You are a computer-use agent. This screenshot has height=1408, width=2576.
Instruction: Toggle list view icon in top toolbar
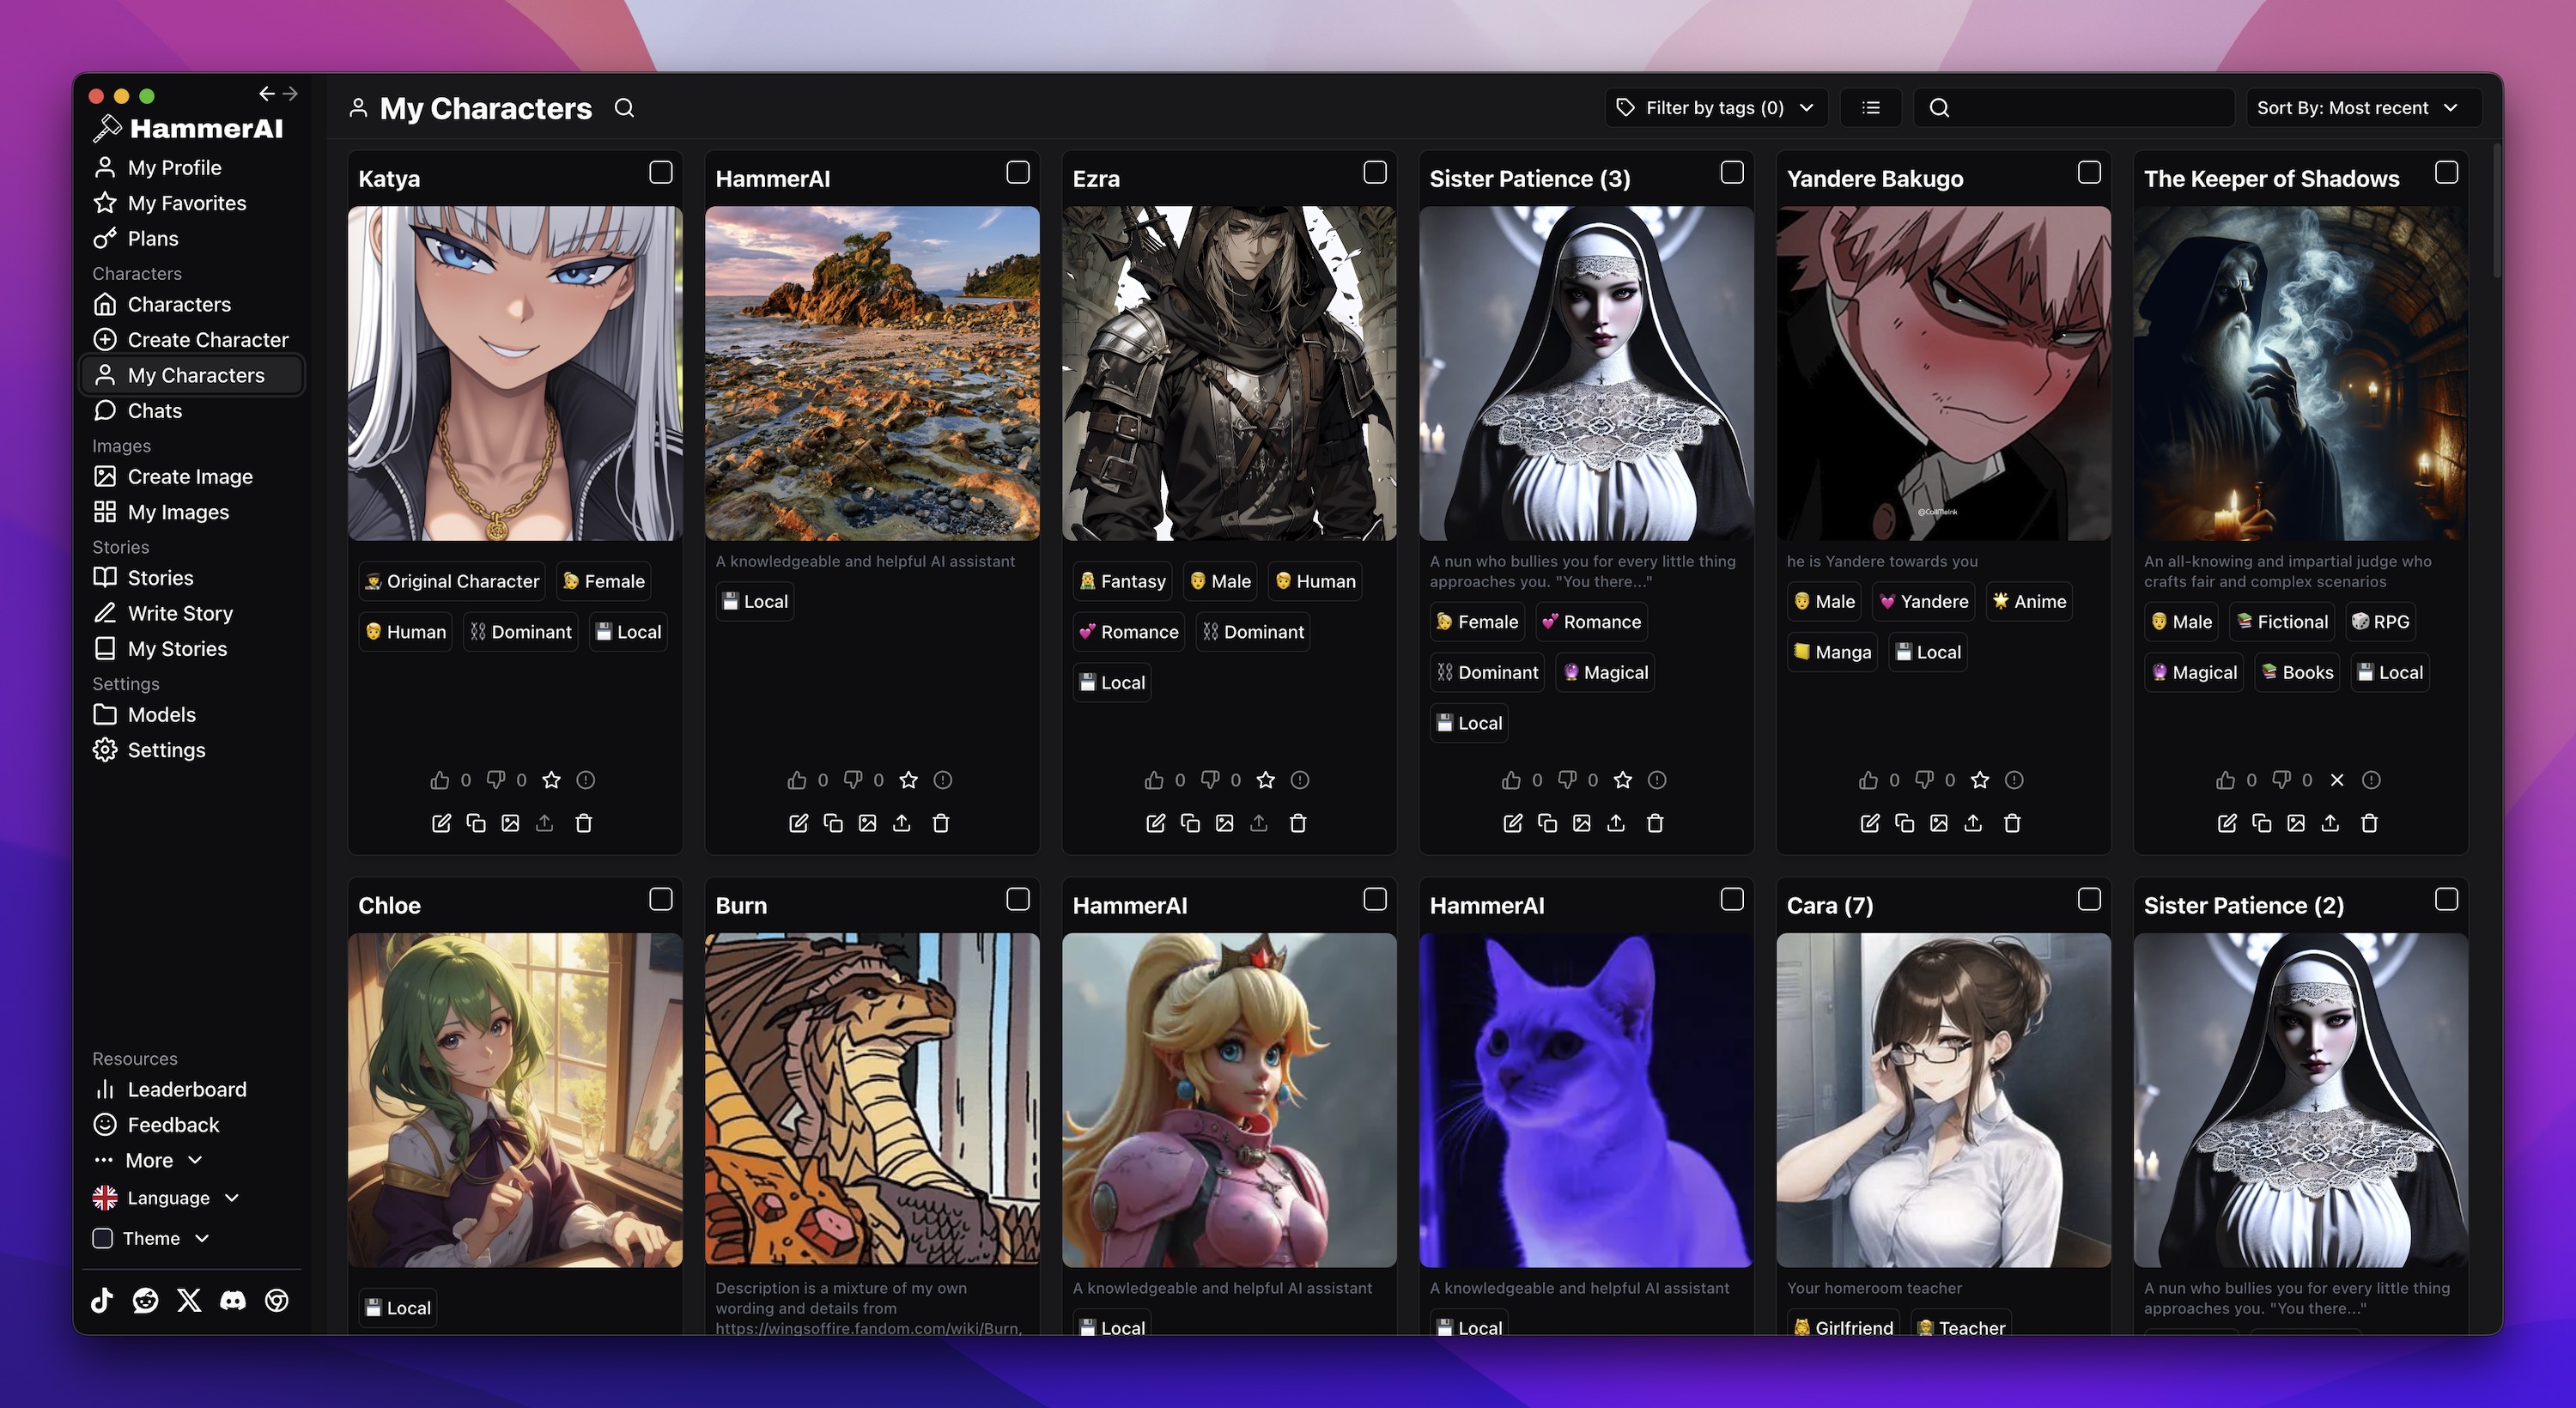pos(1871,107)
